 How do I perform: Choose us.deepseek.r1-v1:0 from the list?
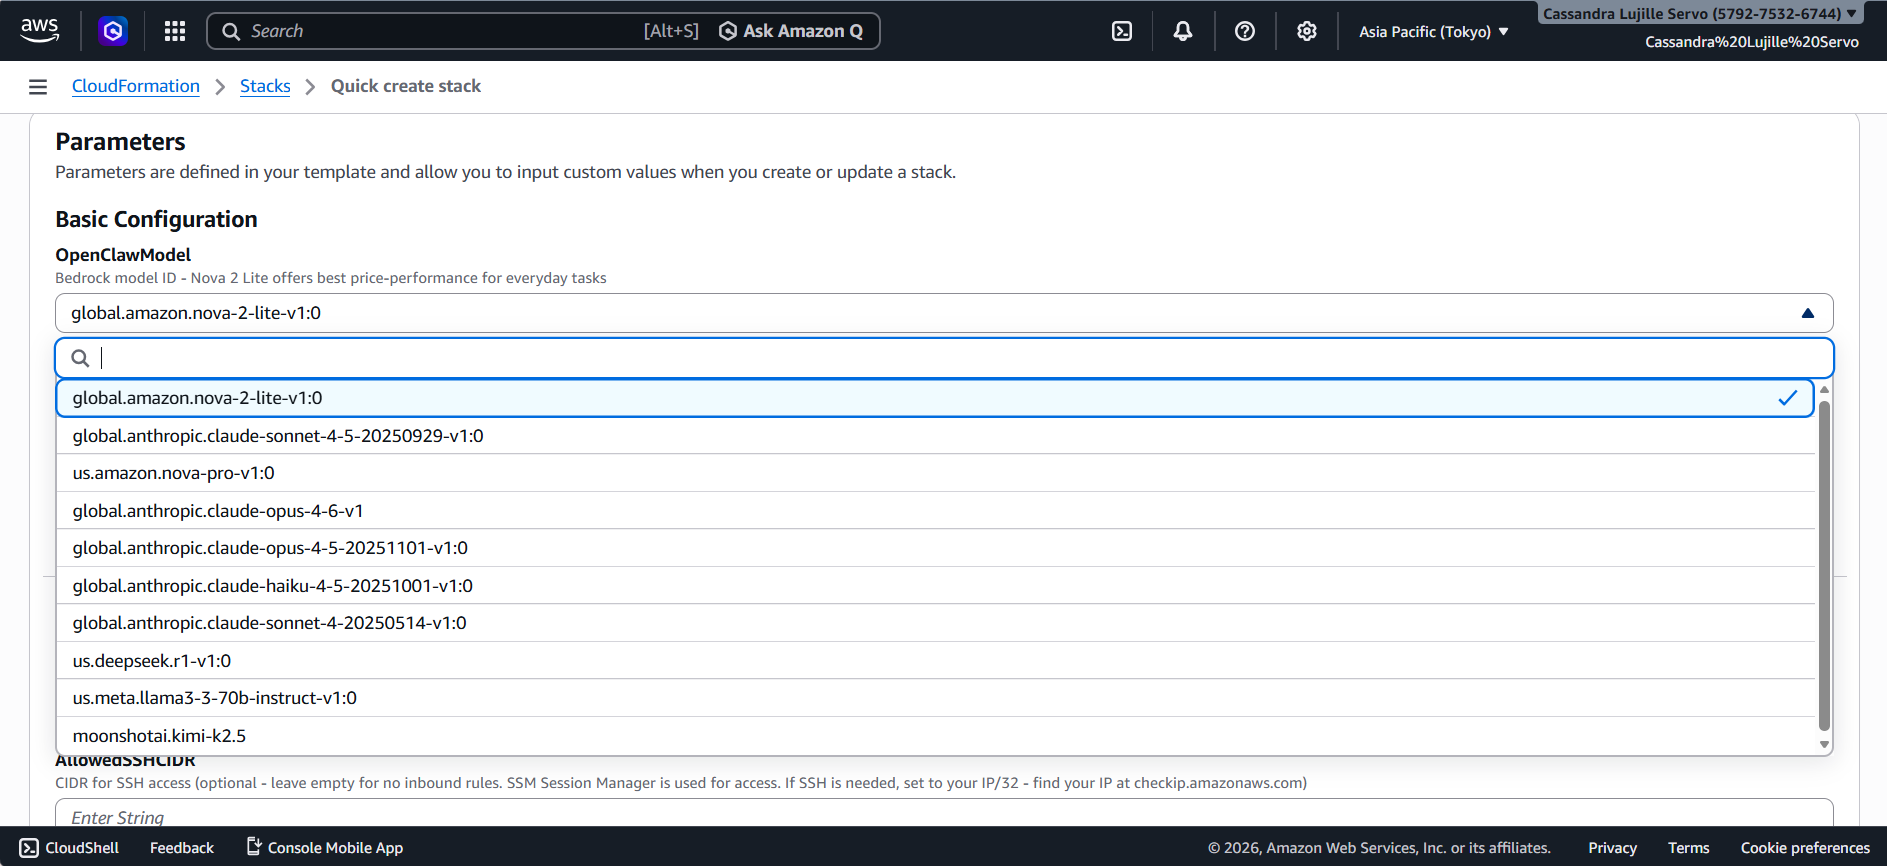152,661
